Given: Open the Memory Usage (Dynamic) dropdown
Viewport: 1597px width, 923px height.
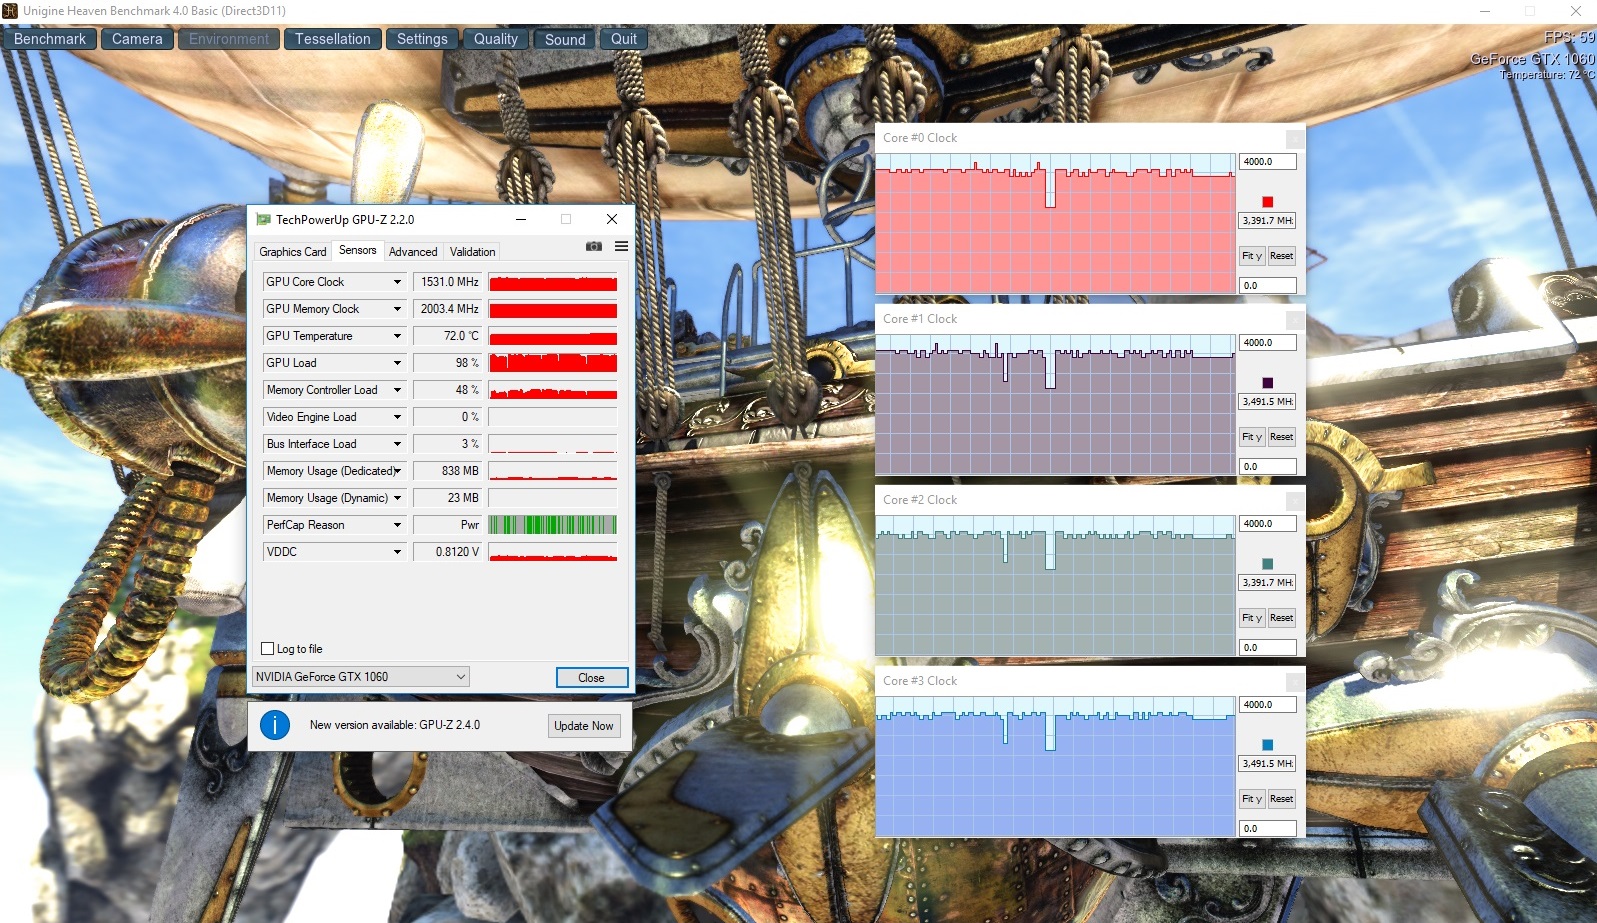Looking at the screenshot, I should [397, 498].
